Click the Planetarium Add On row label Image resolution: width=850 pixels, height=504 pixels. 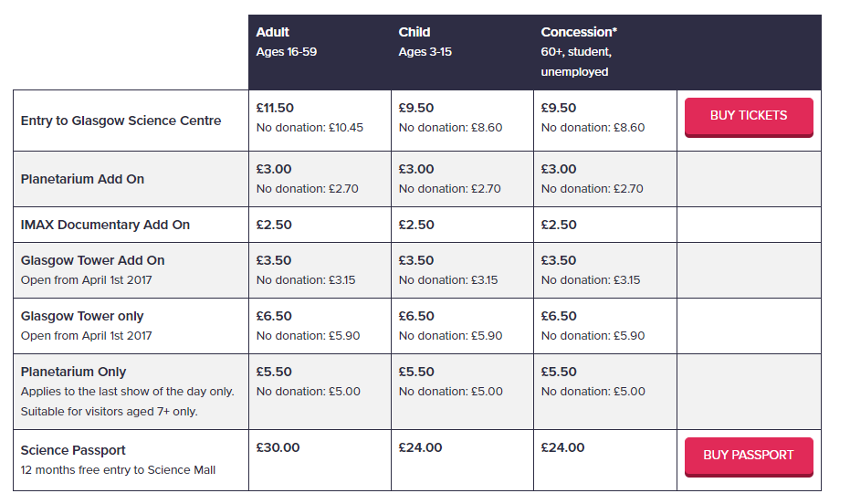click(83, 179)
